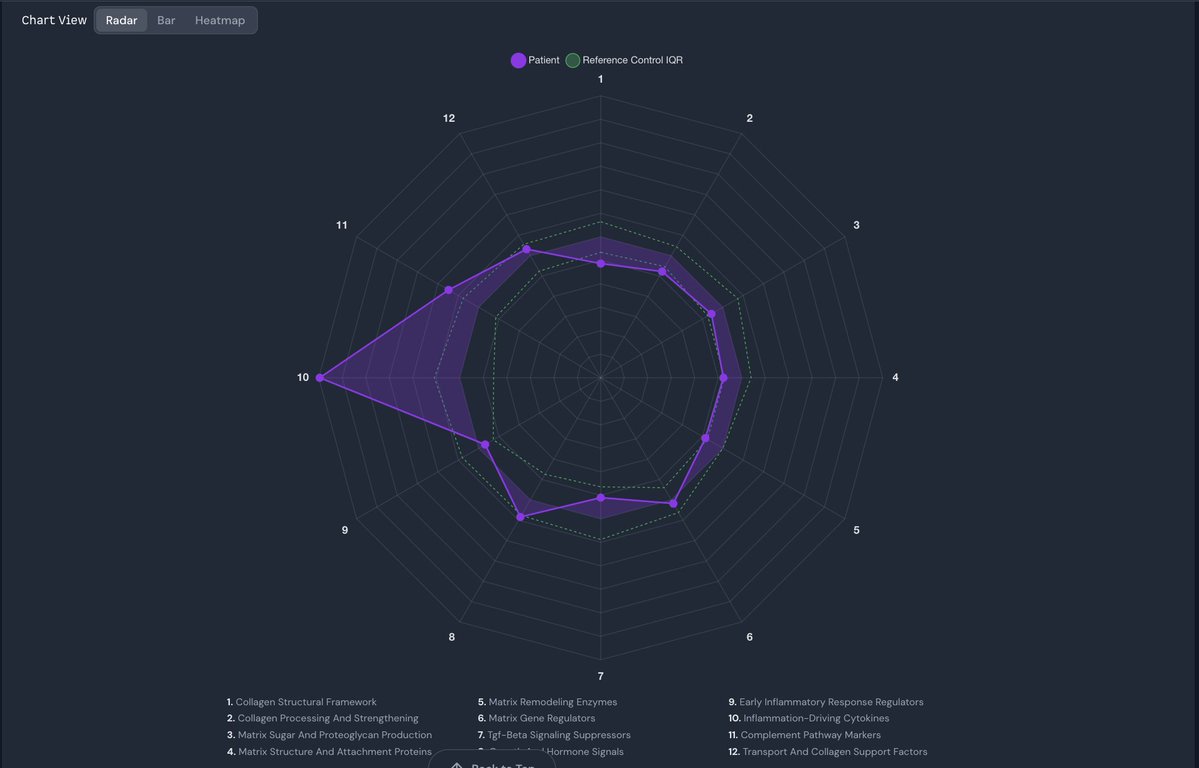Click radar axis label 6

pyautogui.click(x=749, y=637)
